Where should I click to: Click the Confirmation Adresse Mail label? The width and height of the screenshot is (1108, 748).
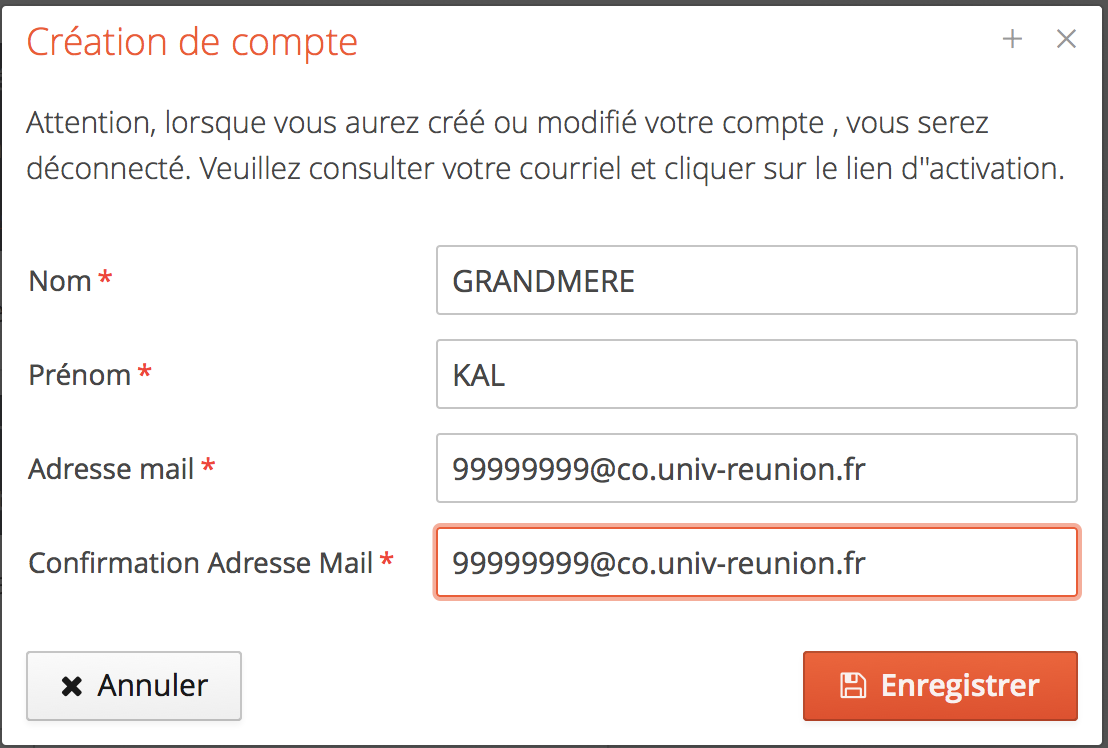[201, 563]
